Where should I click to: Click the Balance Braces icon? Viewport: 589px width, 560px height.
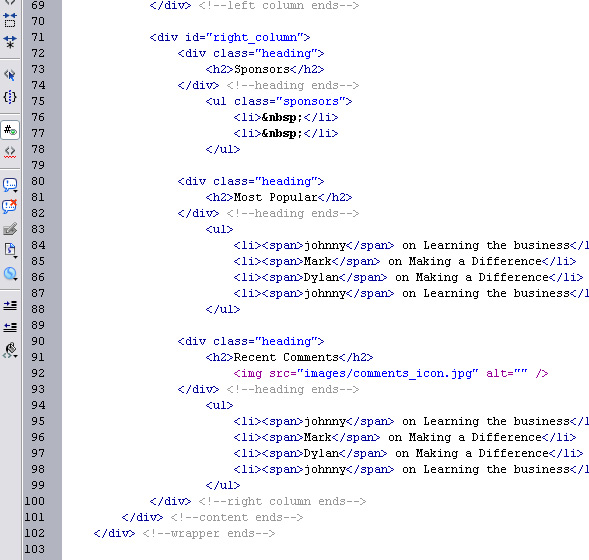[x=10, y=97]
